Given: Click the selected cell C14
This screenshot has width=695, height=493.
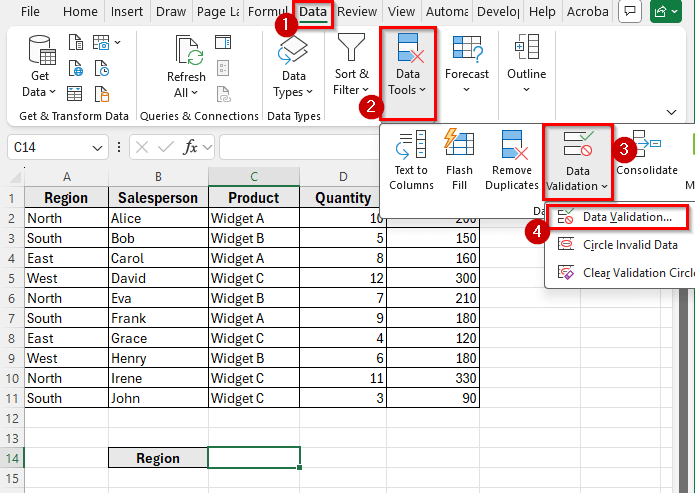Looking at the screenshot, I should tap(254, 458).
